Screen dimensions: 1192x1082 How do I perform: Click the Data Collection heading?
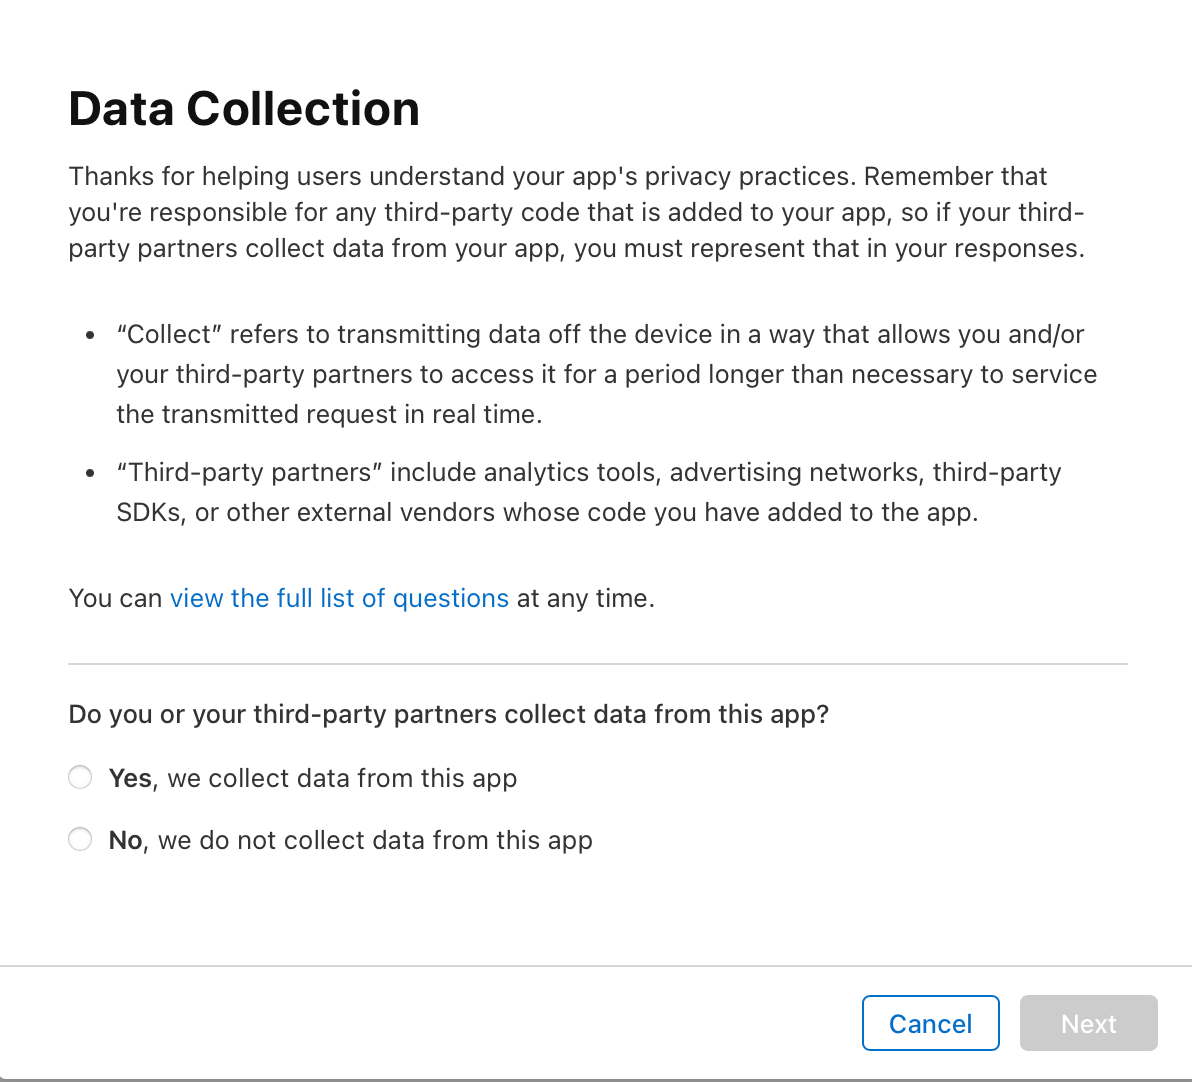244,109
